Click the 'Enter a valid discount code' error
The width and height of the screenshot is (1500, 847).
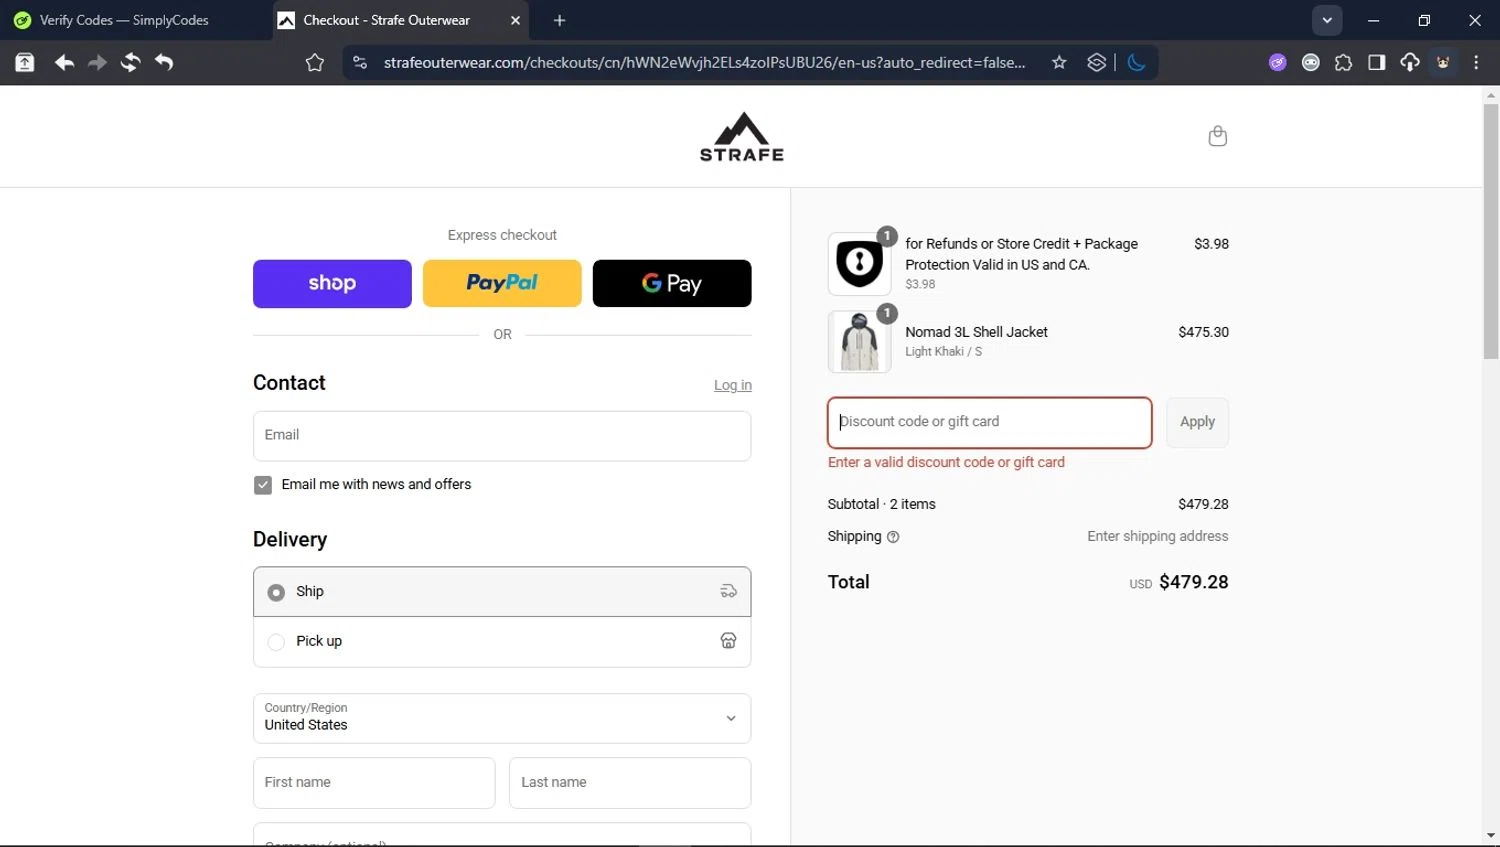click(946, 463)
